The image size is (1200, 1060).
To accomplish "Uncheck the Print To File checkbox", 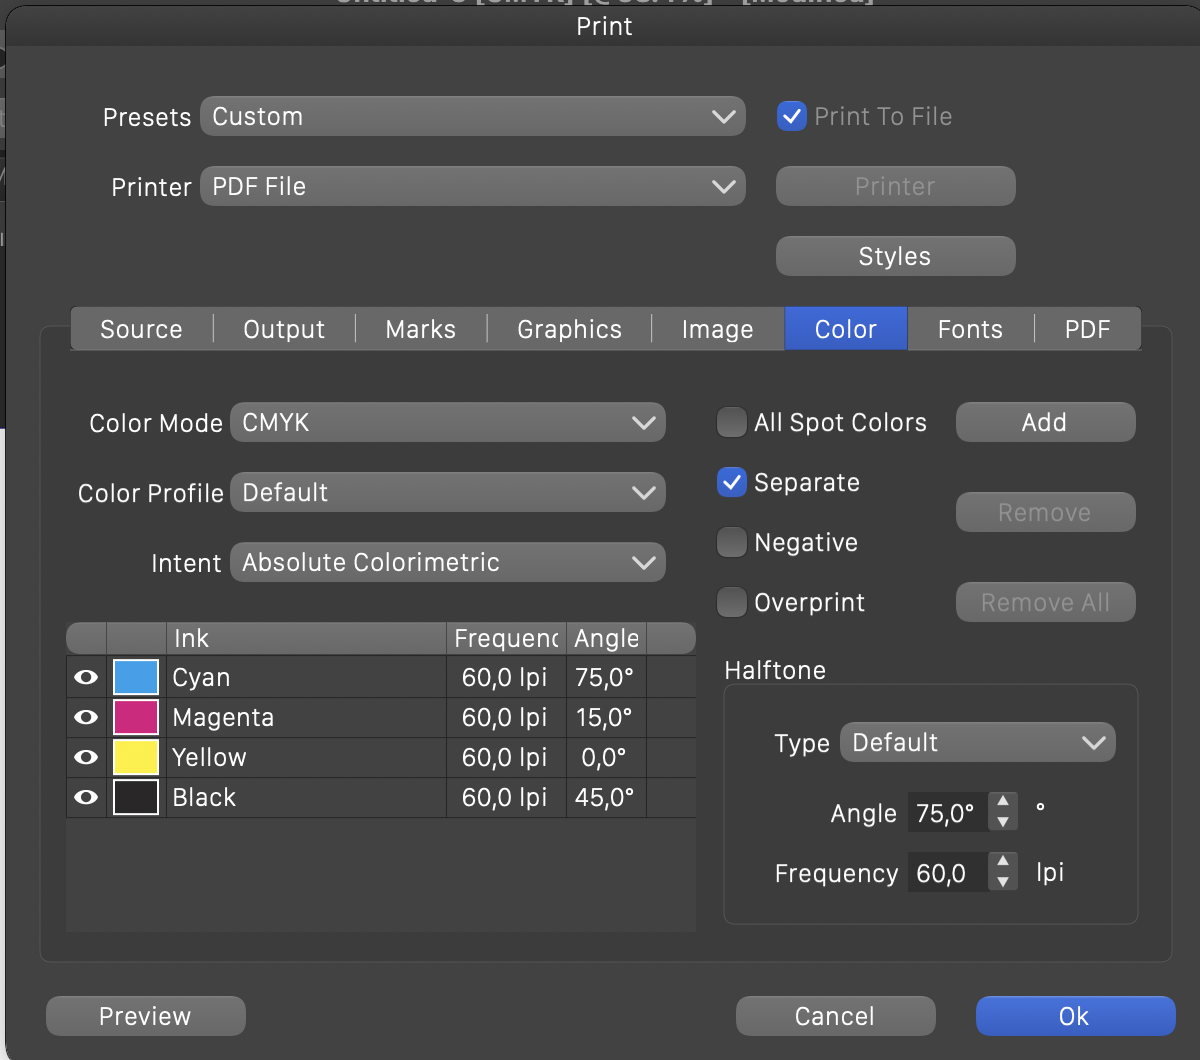I will [x=792, y=116].
